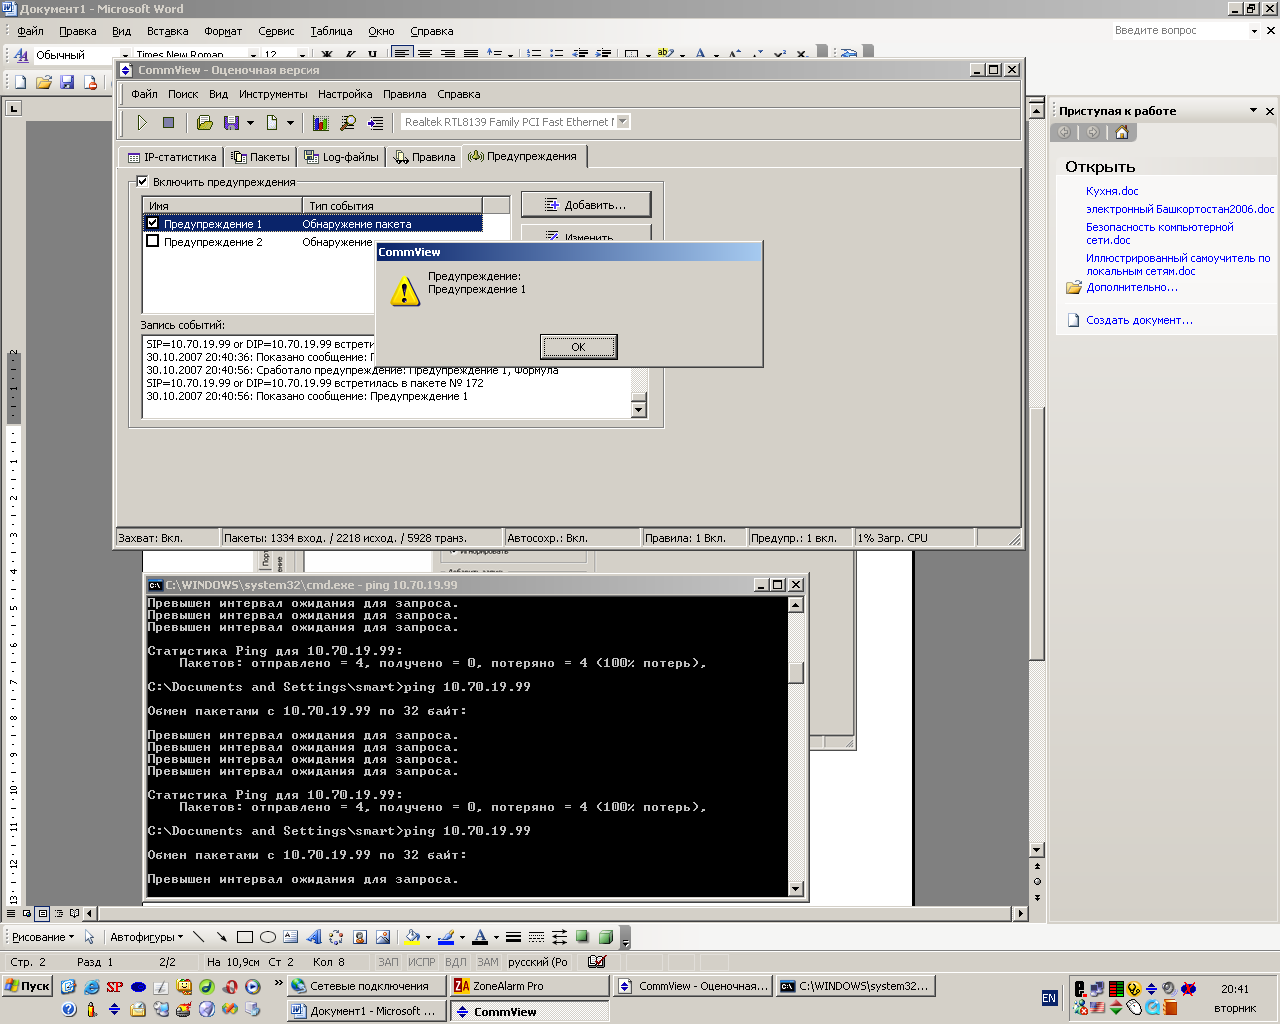The image size is (1280, 1024).
Task: Click OK in the CommView alert dialog
Action: [578, 346]
